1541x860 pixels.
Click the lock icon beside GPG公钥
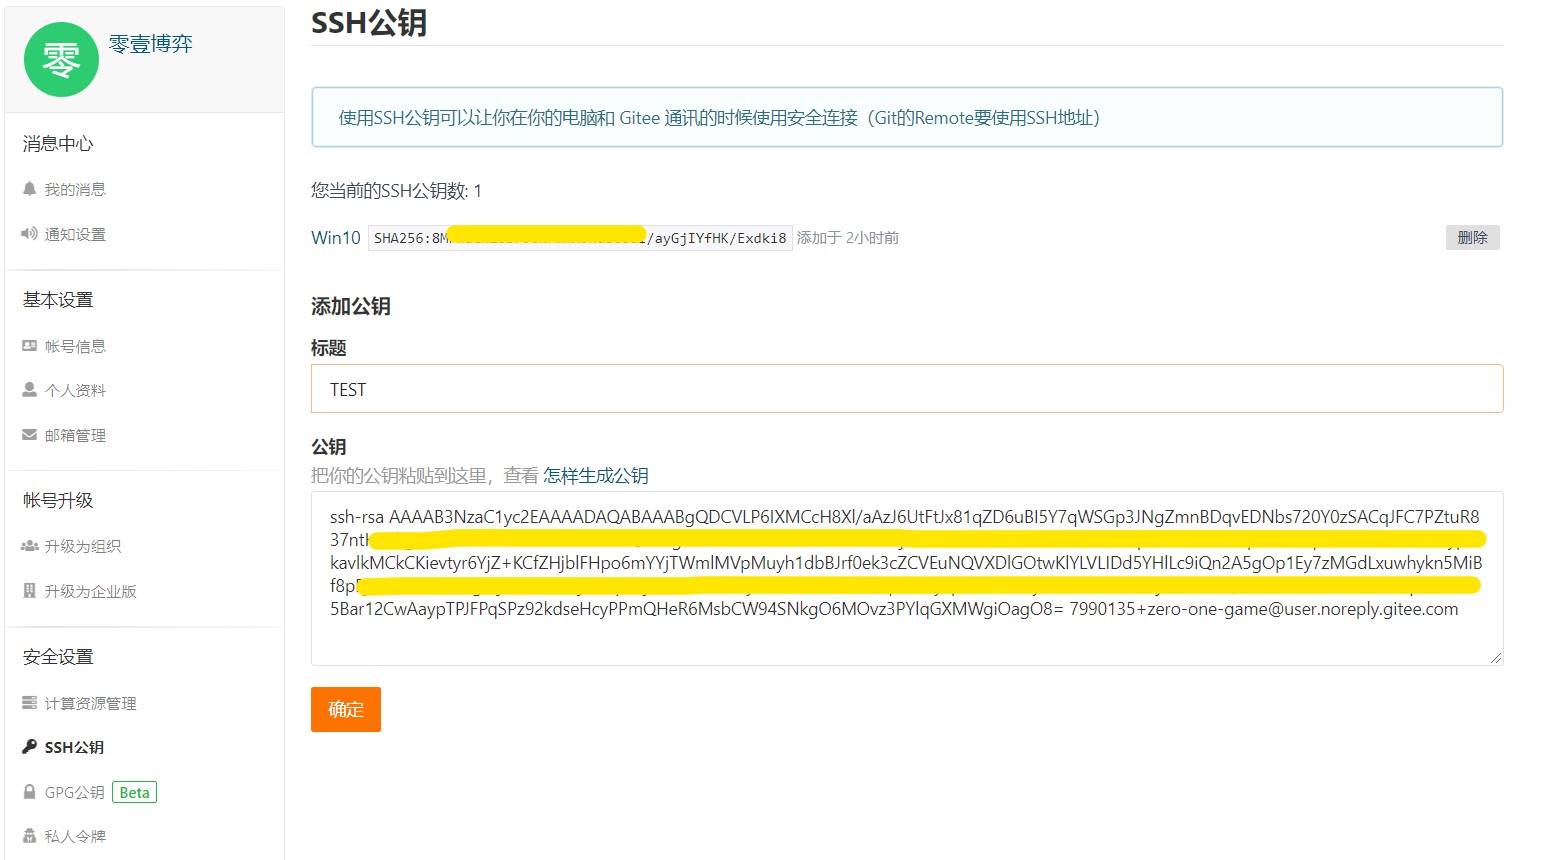click(x=29, y=792)
